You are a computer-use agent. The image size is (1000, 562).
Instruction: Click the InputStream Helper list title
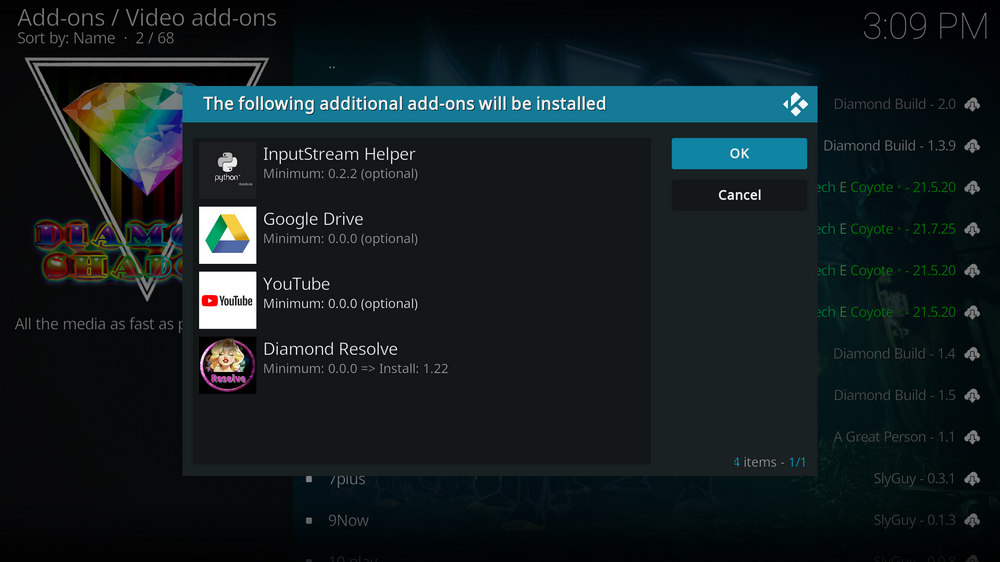(339, 154)
